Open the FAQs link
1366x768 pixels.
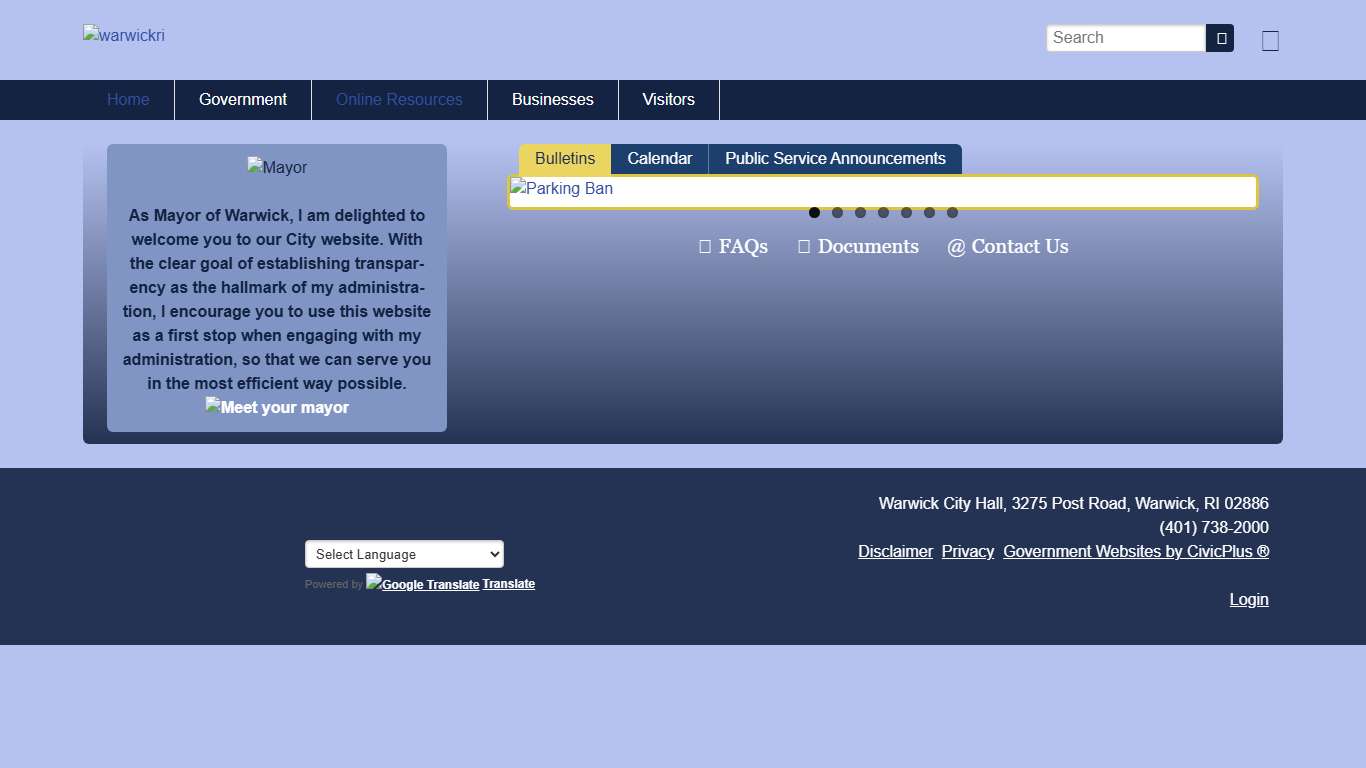[734, 247]
